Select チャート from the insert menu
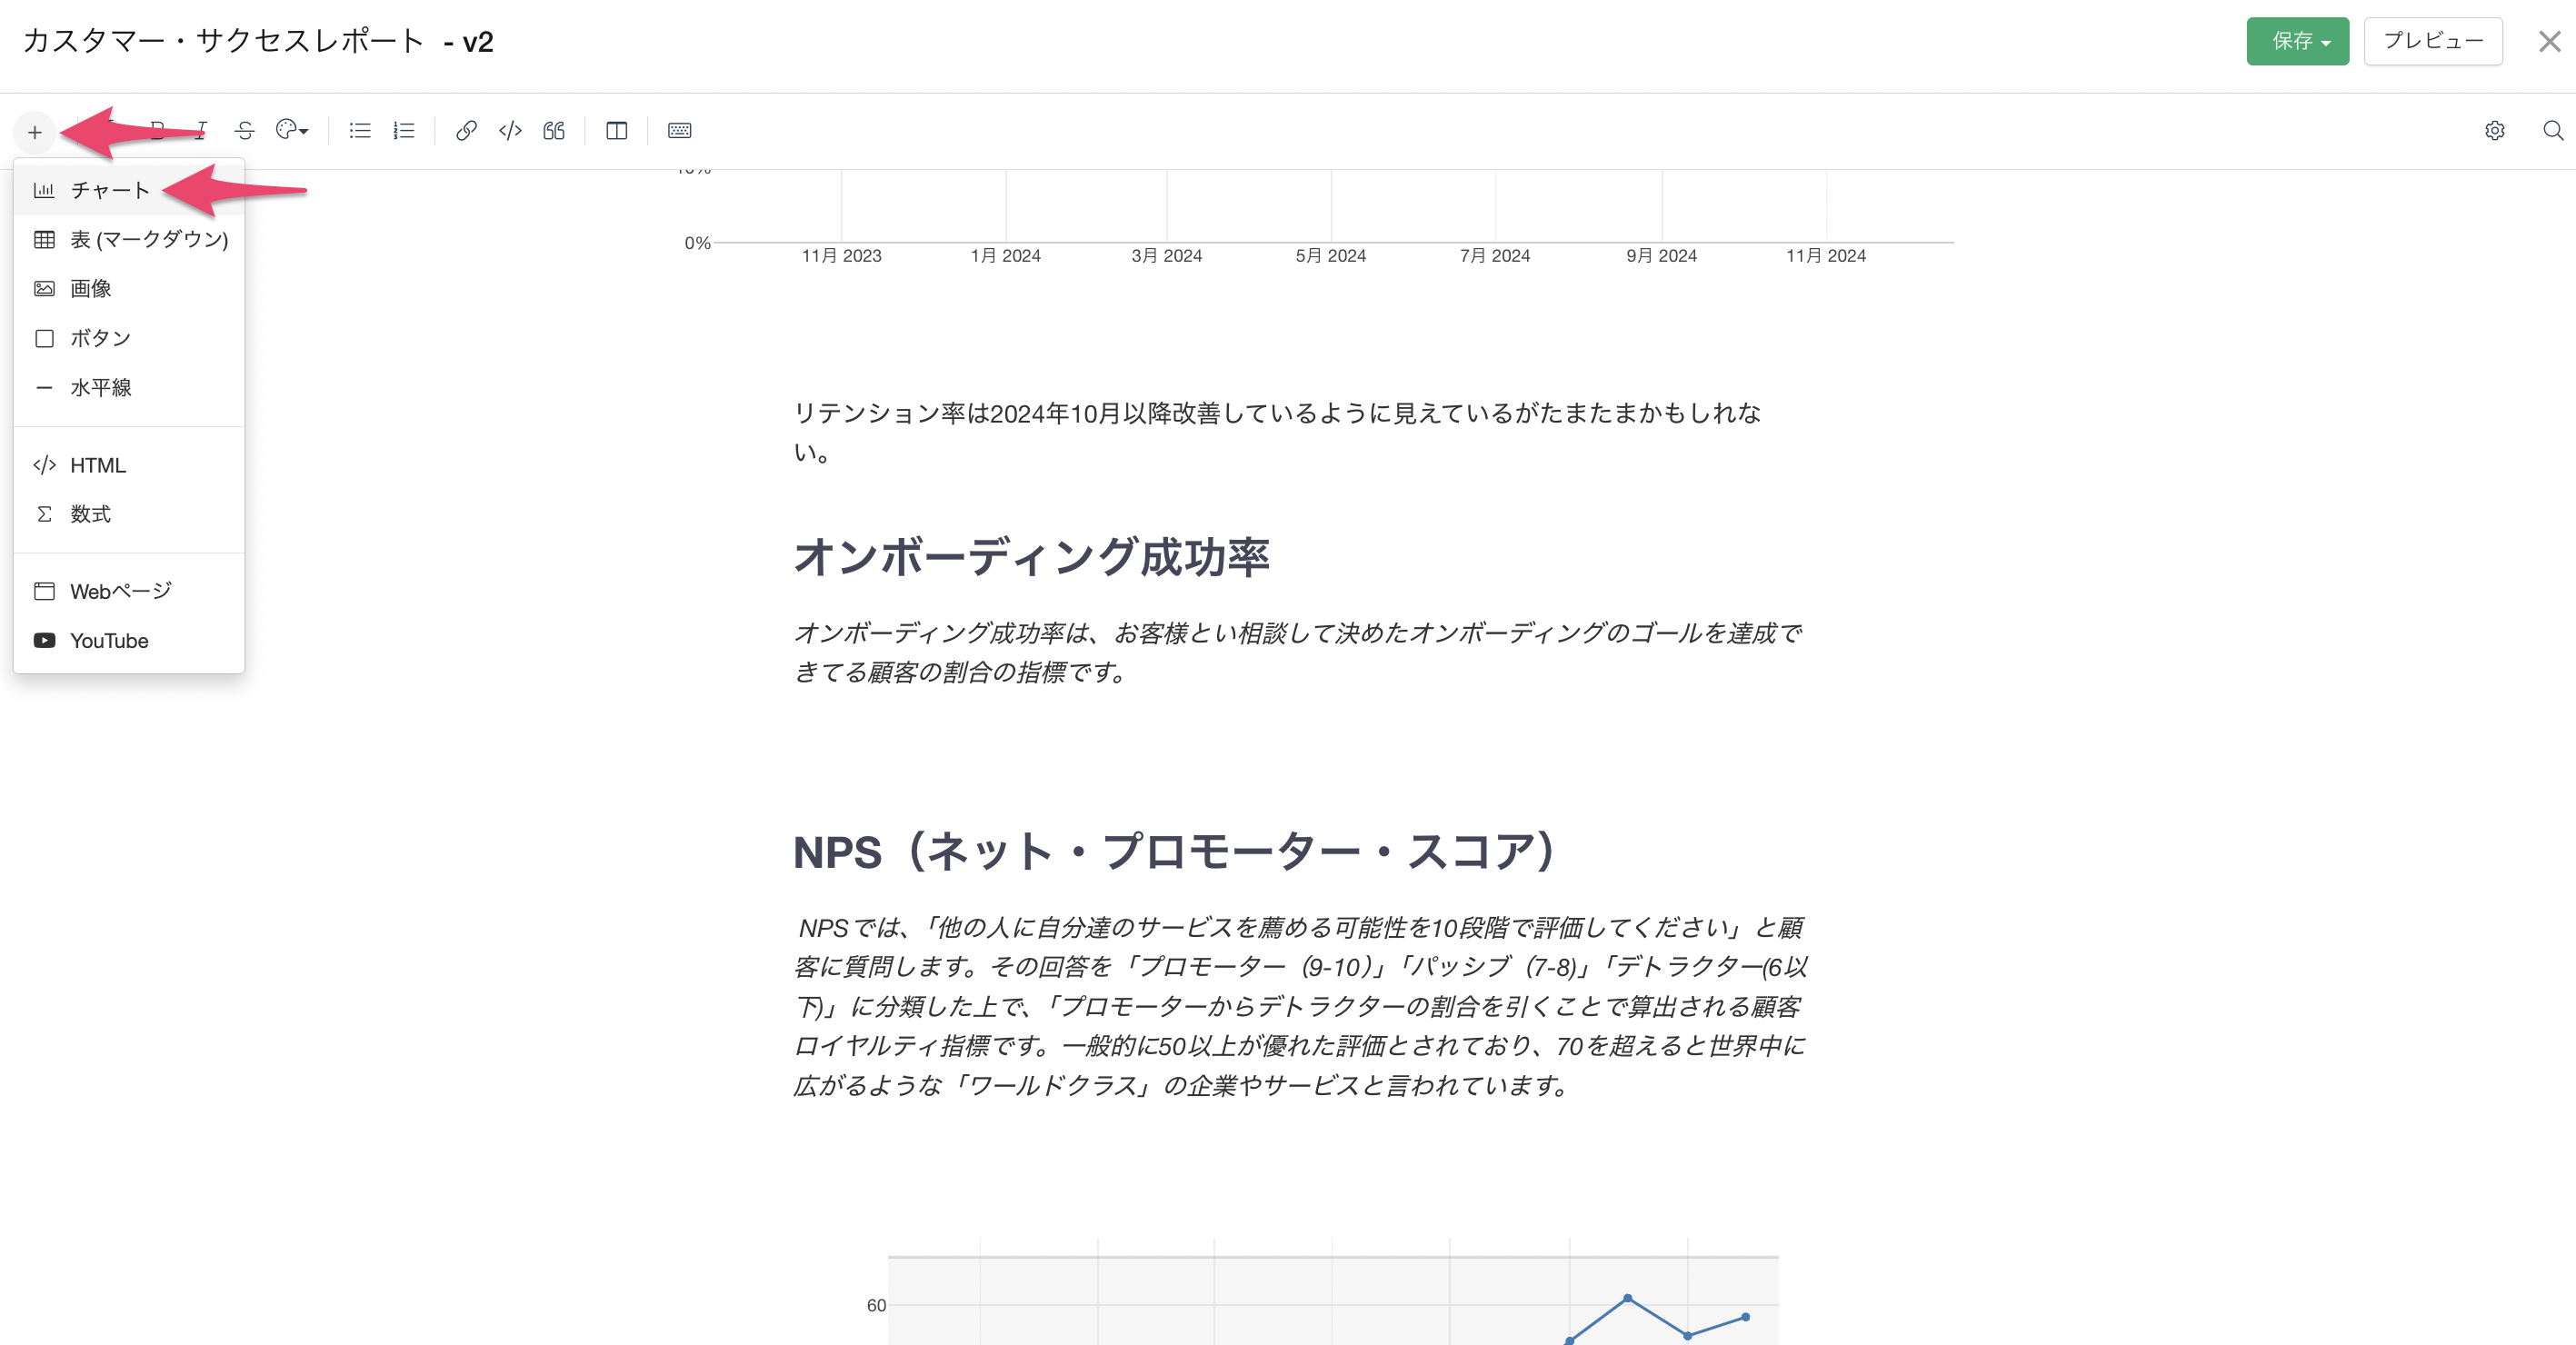This screenshot has width=2576, height=1345. pyautogui.click(x=129, y=190)
